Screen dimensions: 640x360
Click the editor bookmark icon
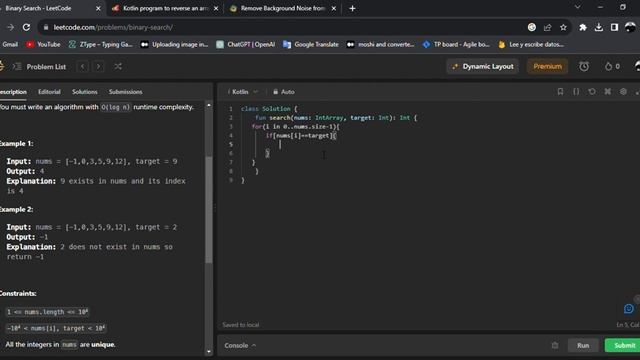[x=560, y=92]
